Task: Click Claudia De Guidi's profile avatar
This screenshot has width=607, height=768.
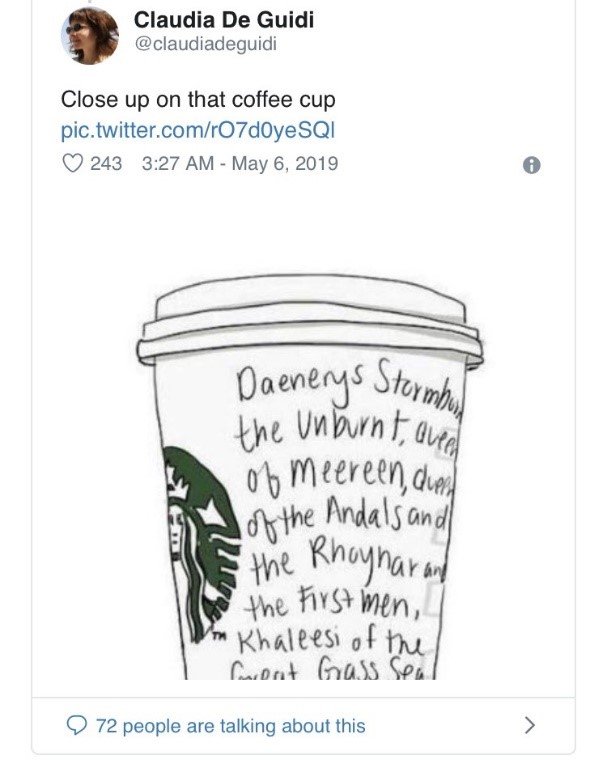Action: pyautogui.click(x=90, y=36)
